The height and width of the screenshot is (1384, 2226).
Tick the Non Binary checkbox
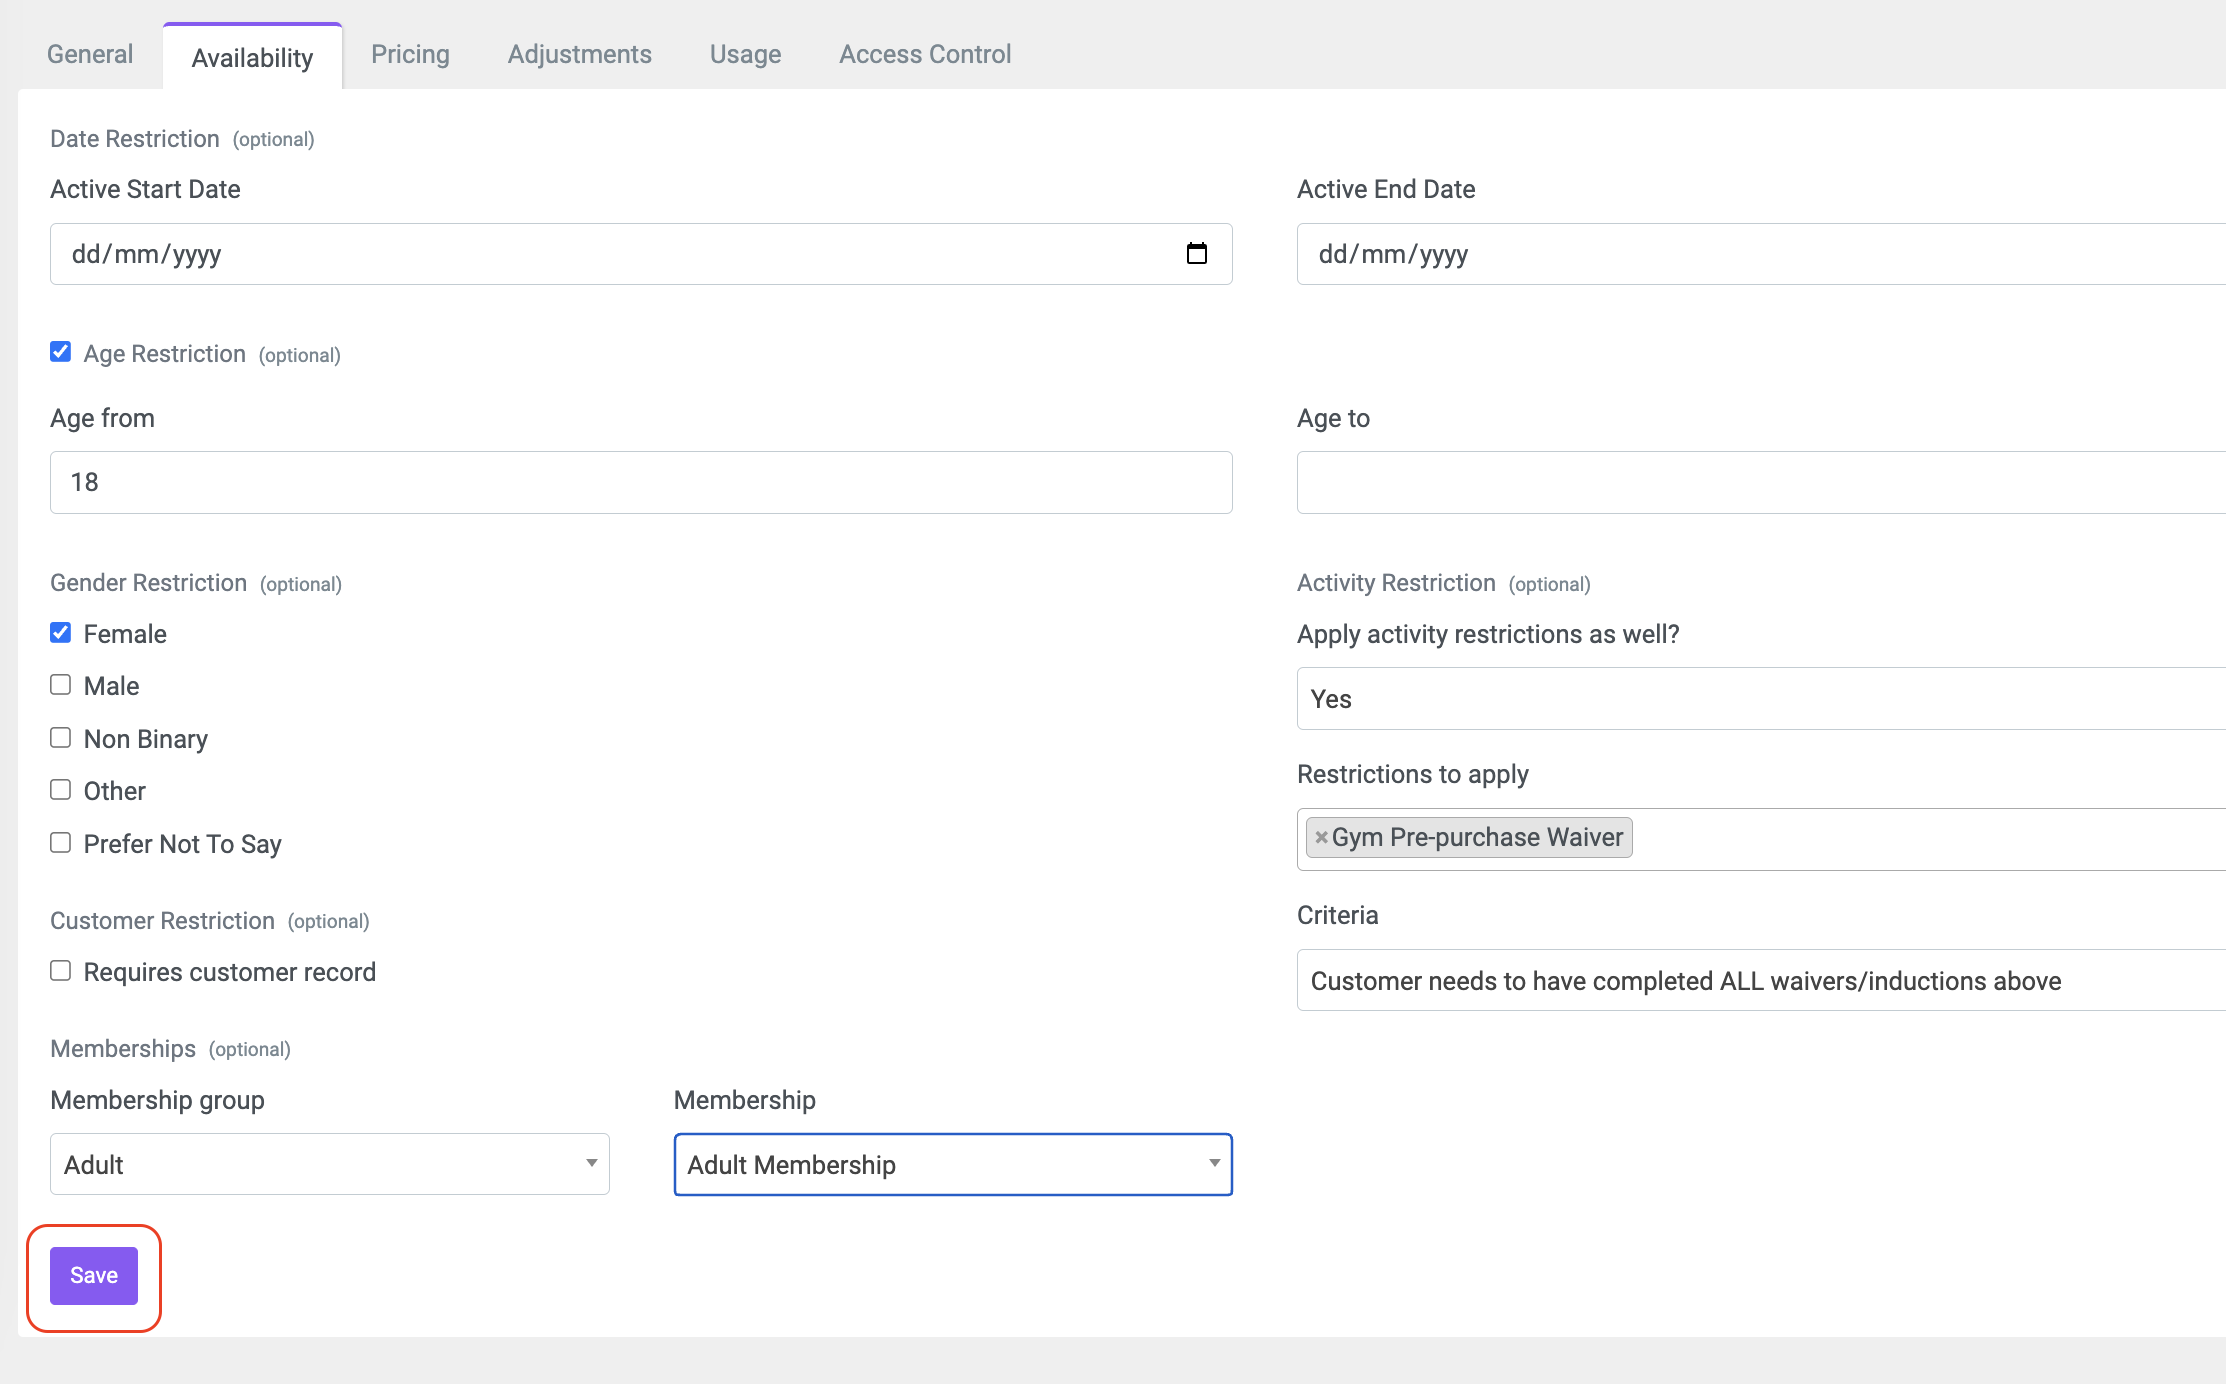(61, 738)
